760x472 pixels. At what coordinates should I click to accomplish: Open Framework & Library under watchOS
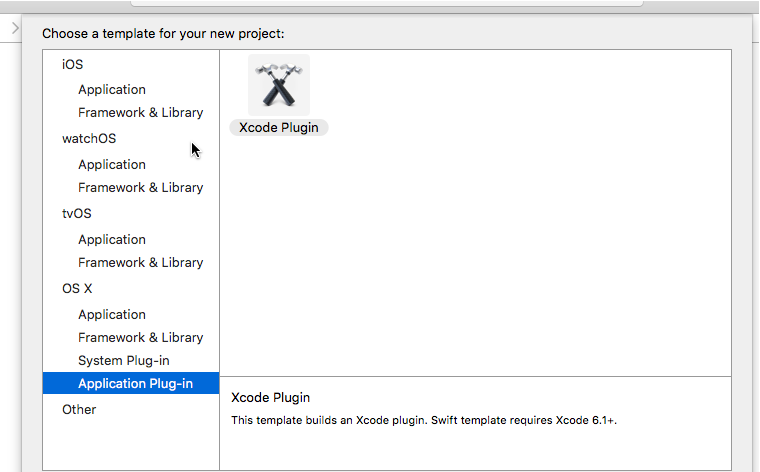(141, 188)
